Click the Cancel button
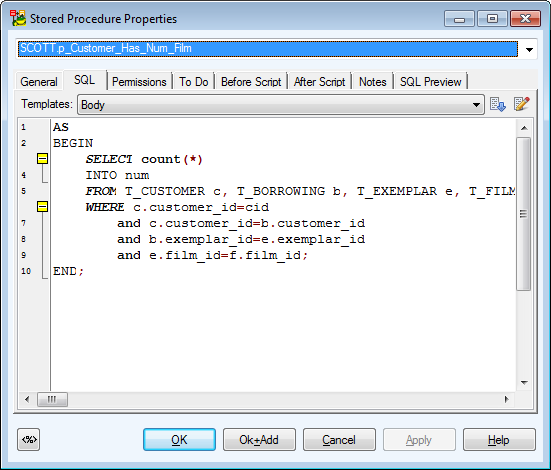551x470 pixels. [339, 439]
